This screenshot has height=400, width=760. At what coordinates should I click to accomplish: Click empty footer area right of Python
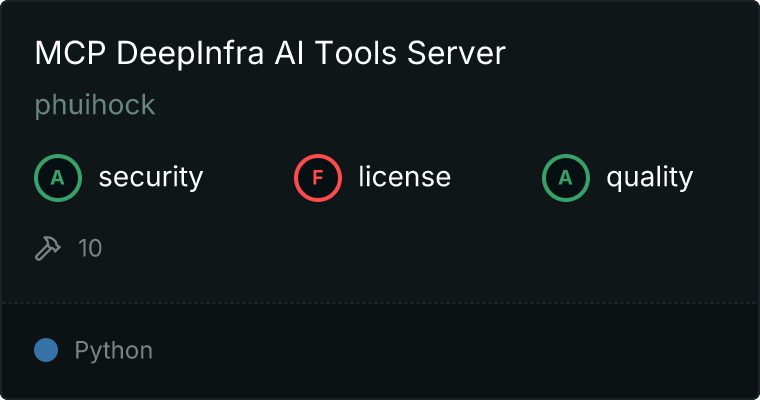tap(450, 351)
